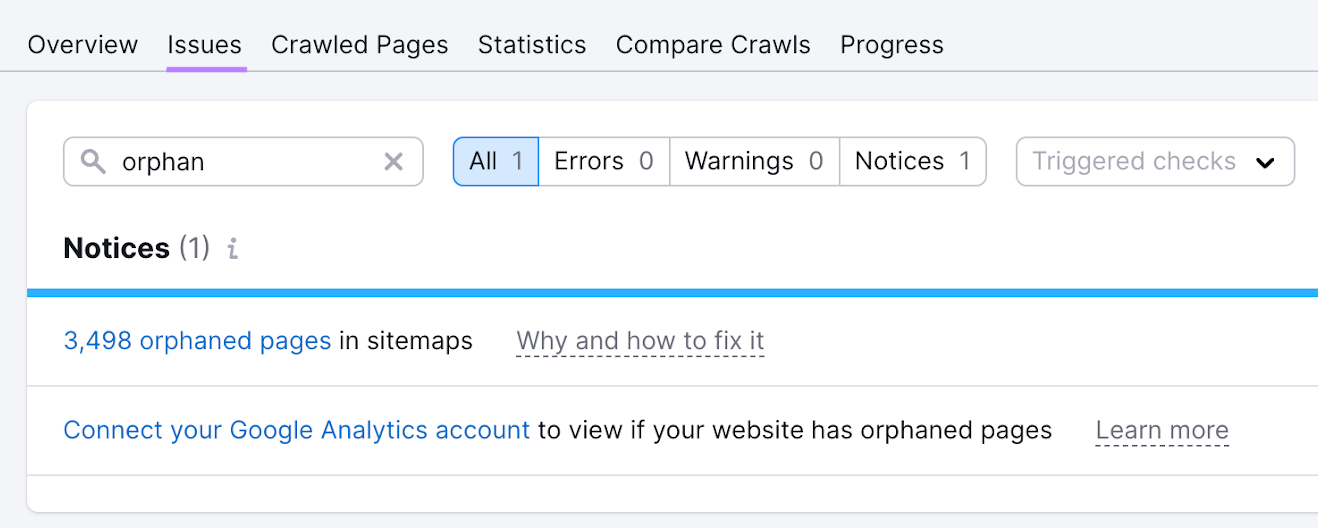The height and width of the screenshot is (528, 1318).
Task: Select the All filter
Action: (496, 162)
